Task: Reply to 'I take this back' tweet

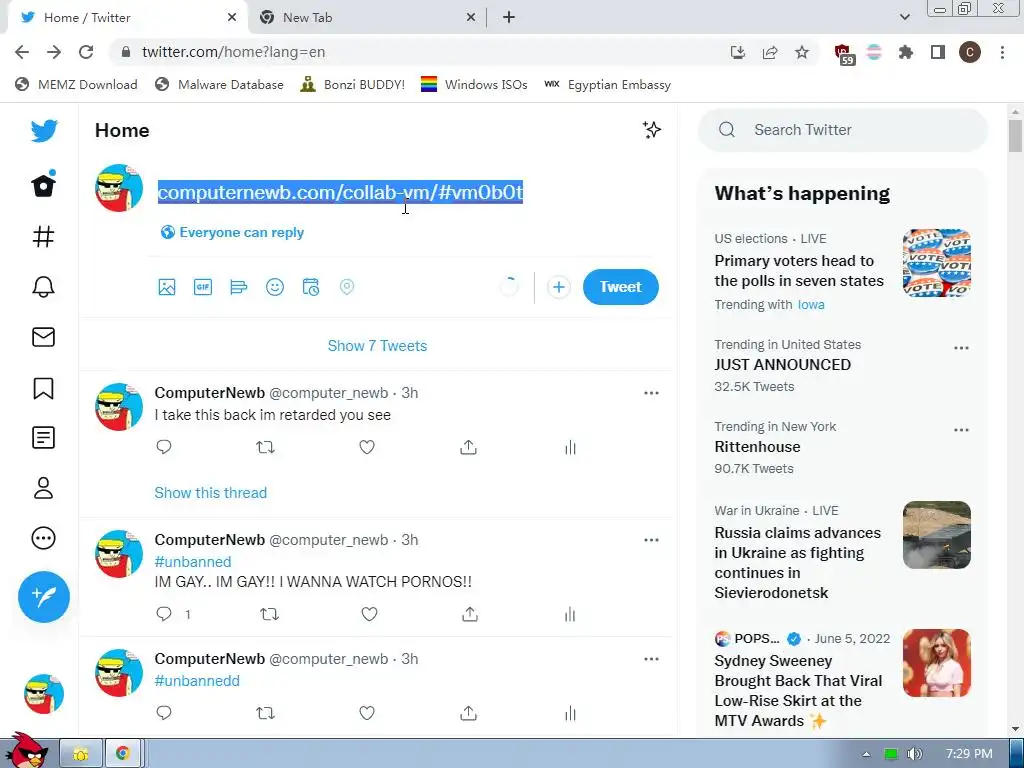Action: click(x=164, y=447)
